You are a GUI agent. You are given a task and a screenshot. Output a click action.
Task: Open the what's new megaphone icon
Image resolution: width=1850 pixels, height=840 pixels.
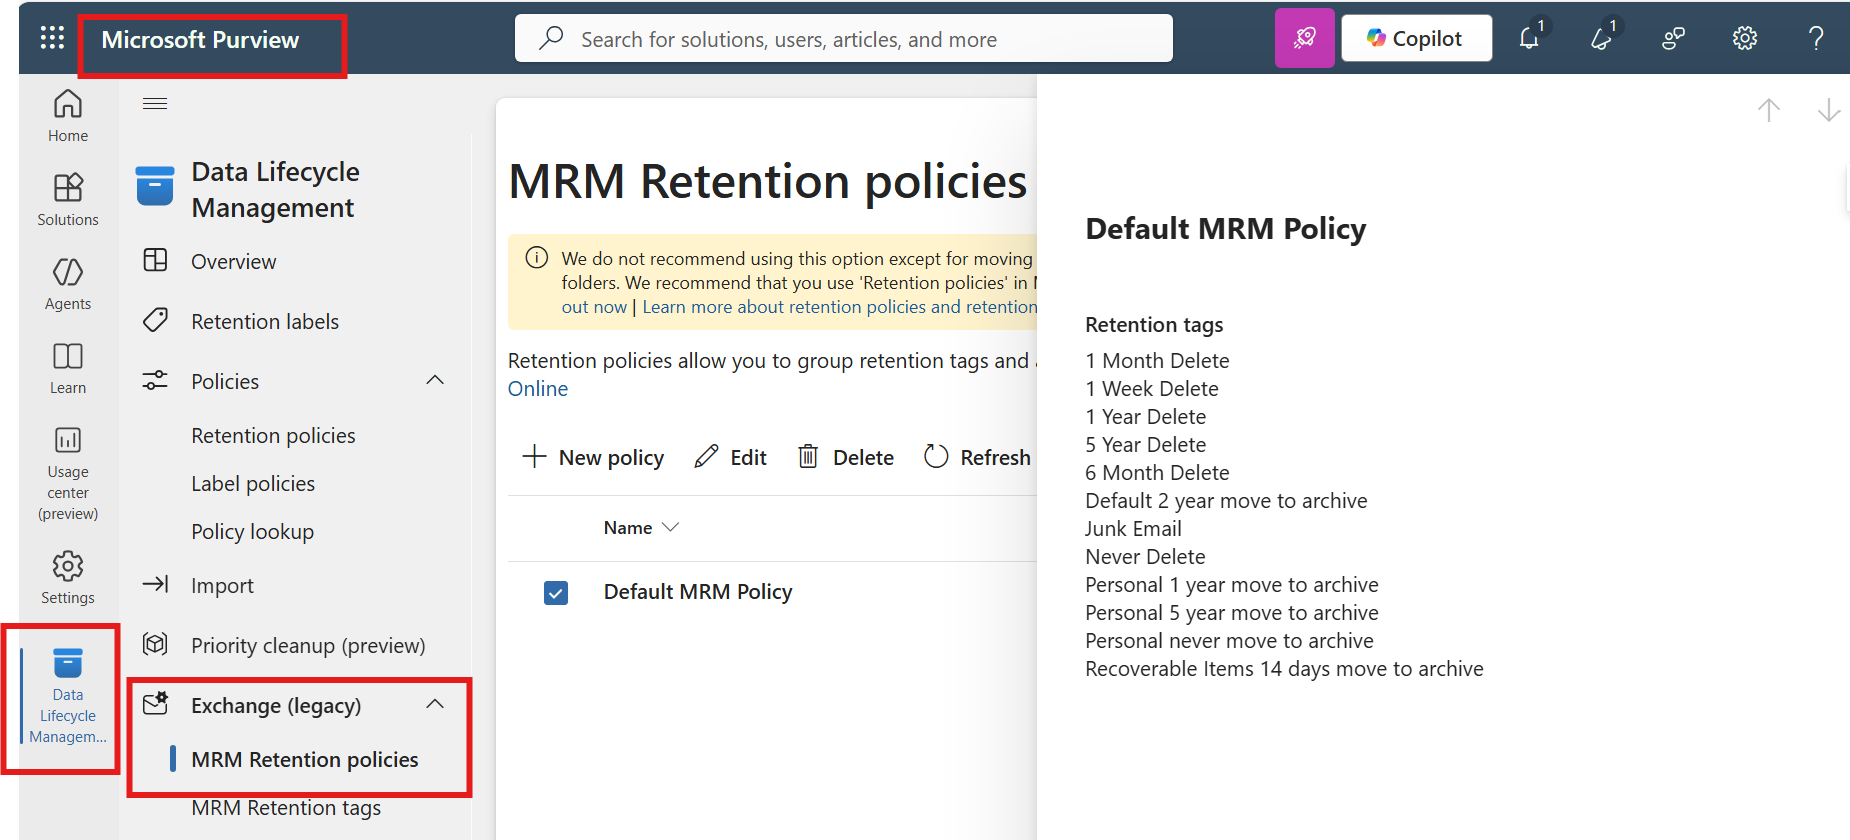pyautogui.click(x=1601, y=38)
